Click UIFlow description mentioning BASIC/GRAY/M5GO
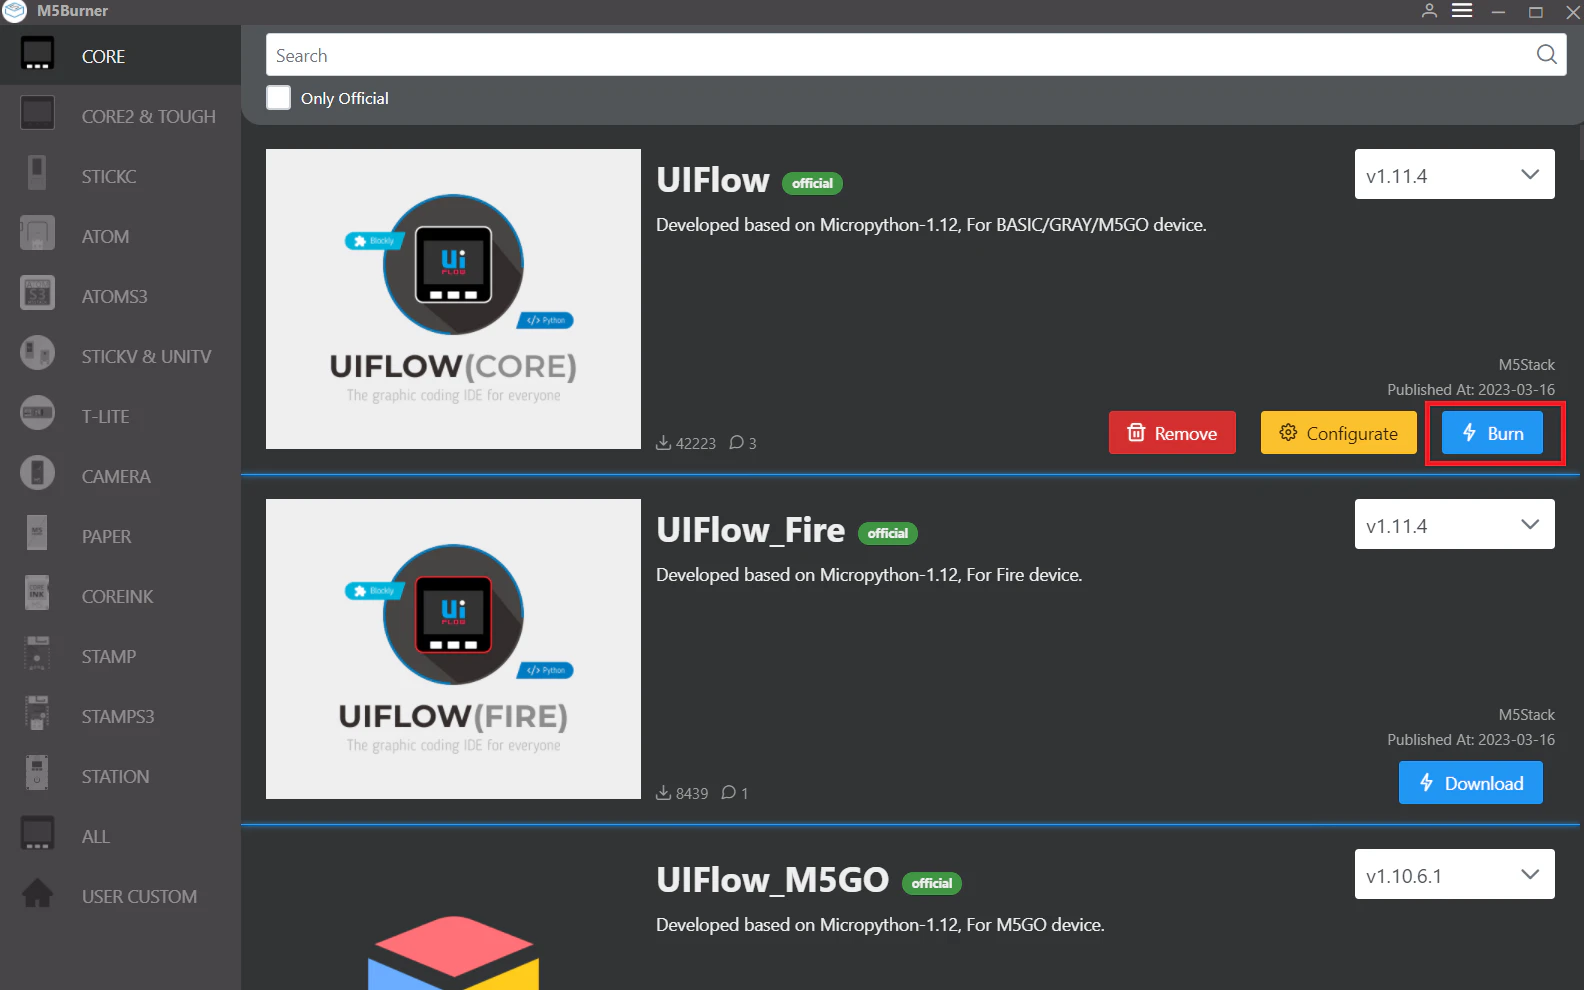The image size is (1584, 990). click(931, 225)
